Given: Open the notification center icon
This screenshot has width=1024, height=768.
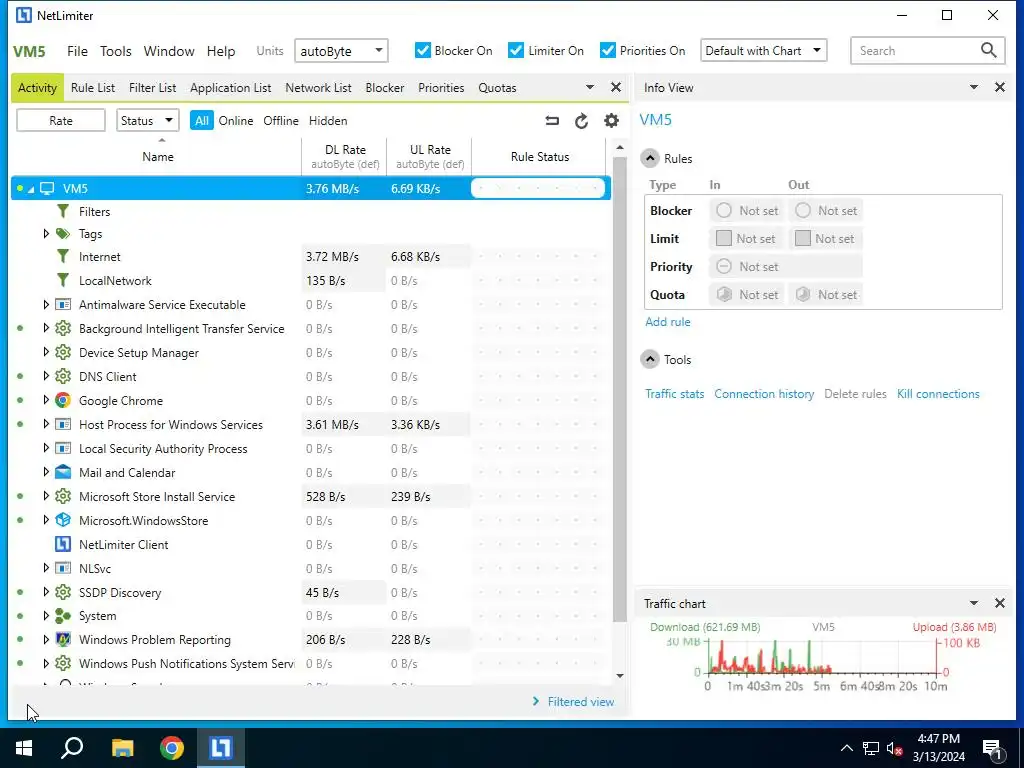Looking at the screenshot, I should pyautogui.click(x=993, y=750).
